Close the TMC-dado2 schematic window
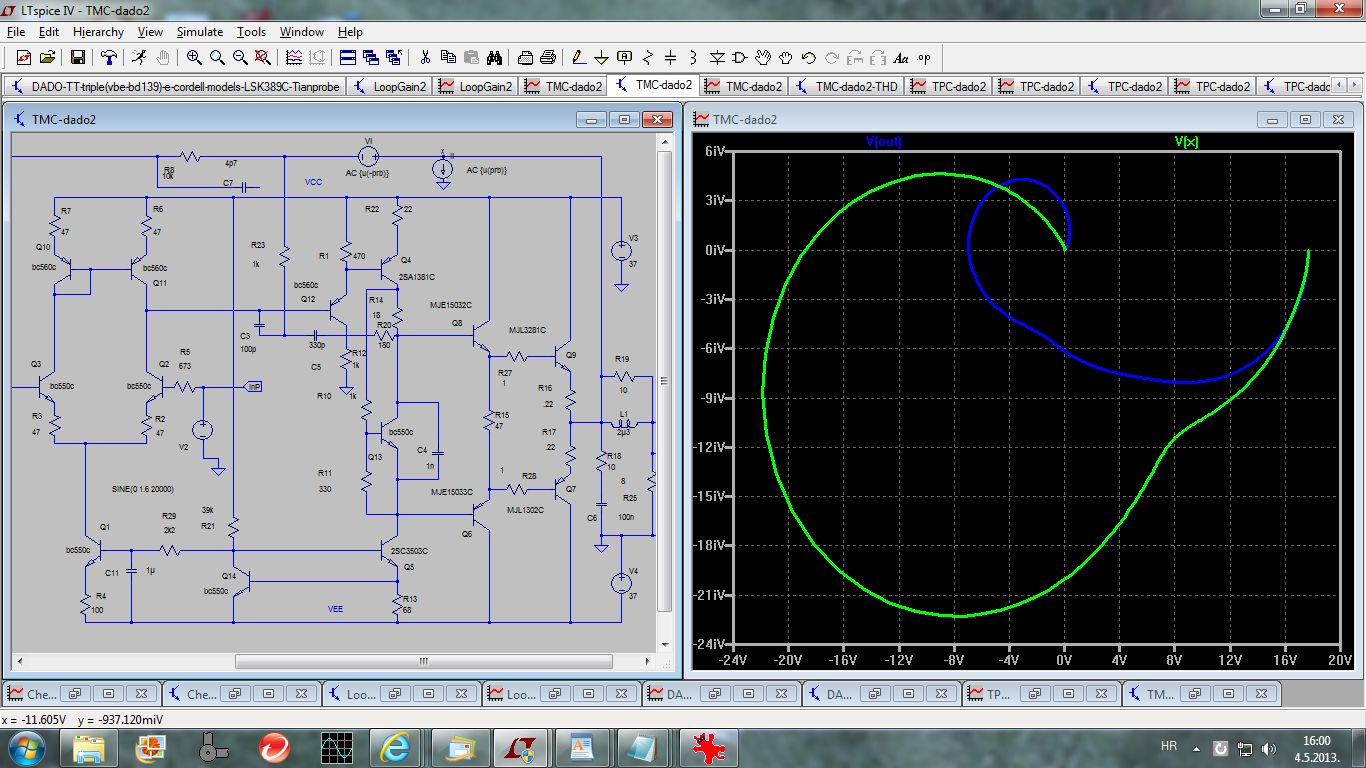1366x768 pixels. tap(657, 119)
